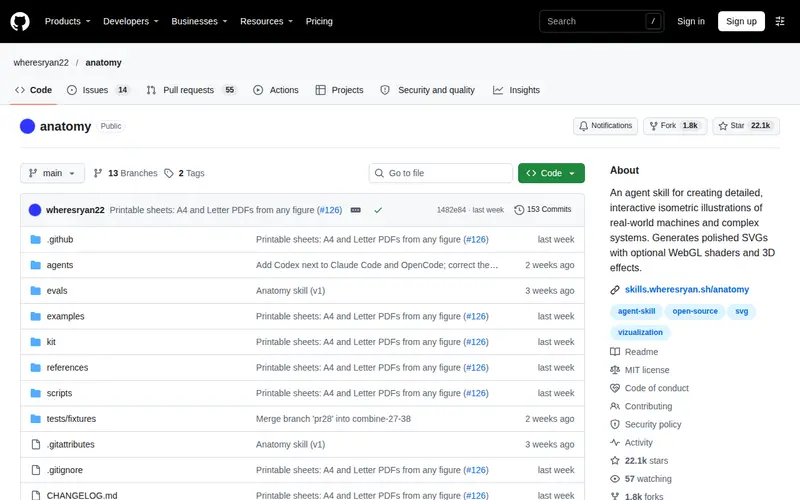
Task: Click the open-source topic tag
Action: tap(695, 311)
